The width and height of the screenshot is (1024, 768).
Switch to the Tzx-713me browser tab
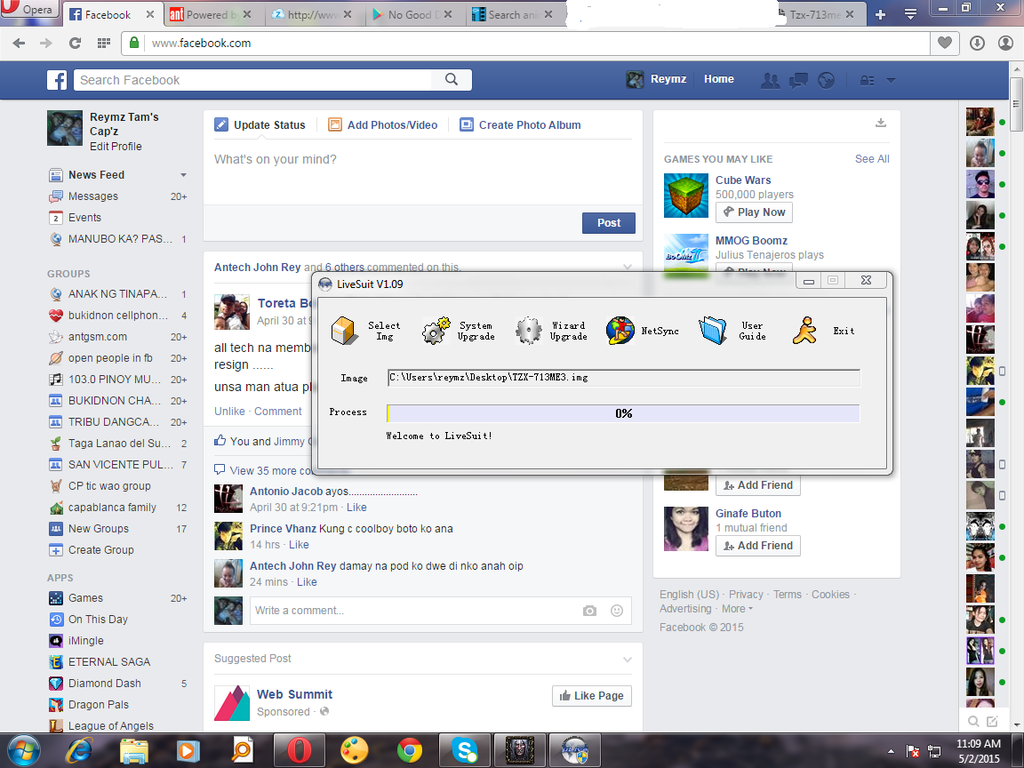pyautogui.click(x=818, y=14)
